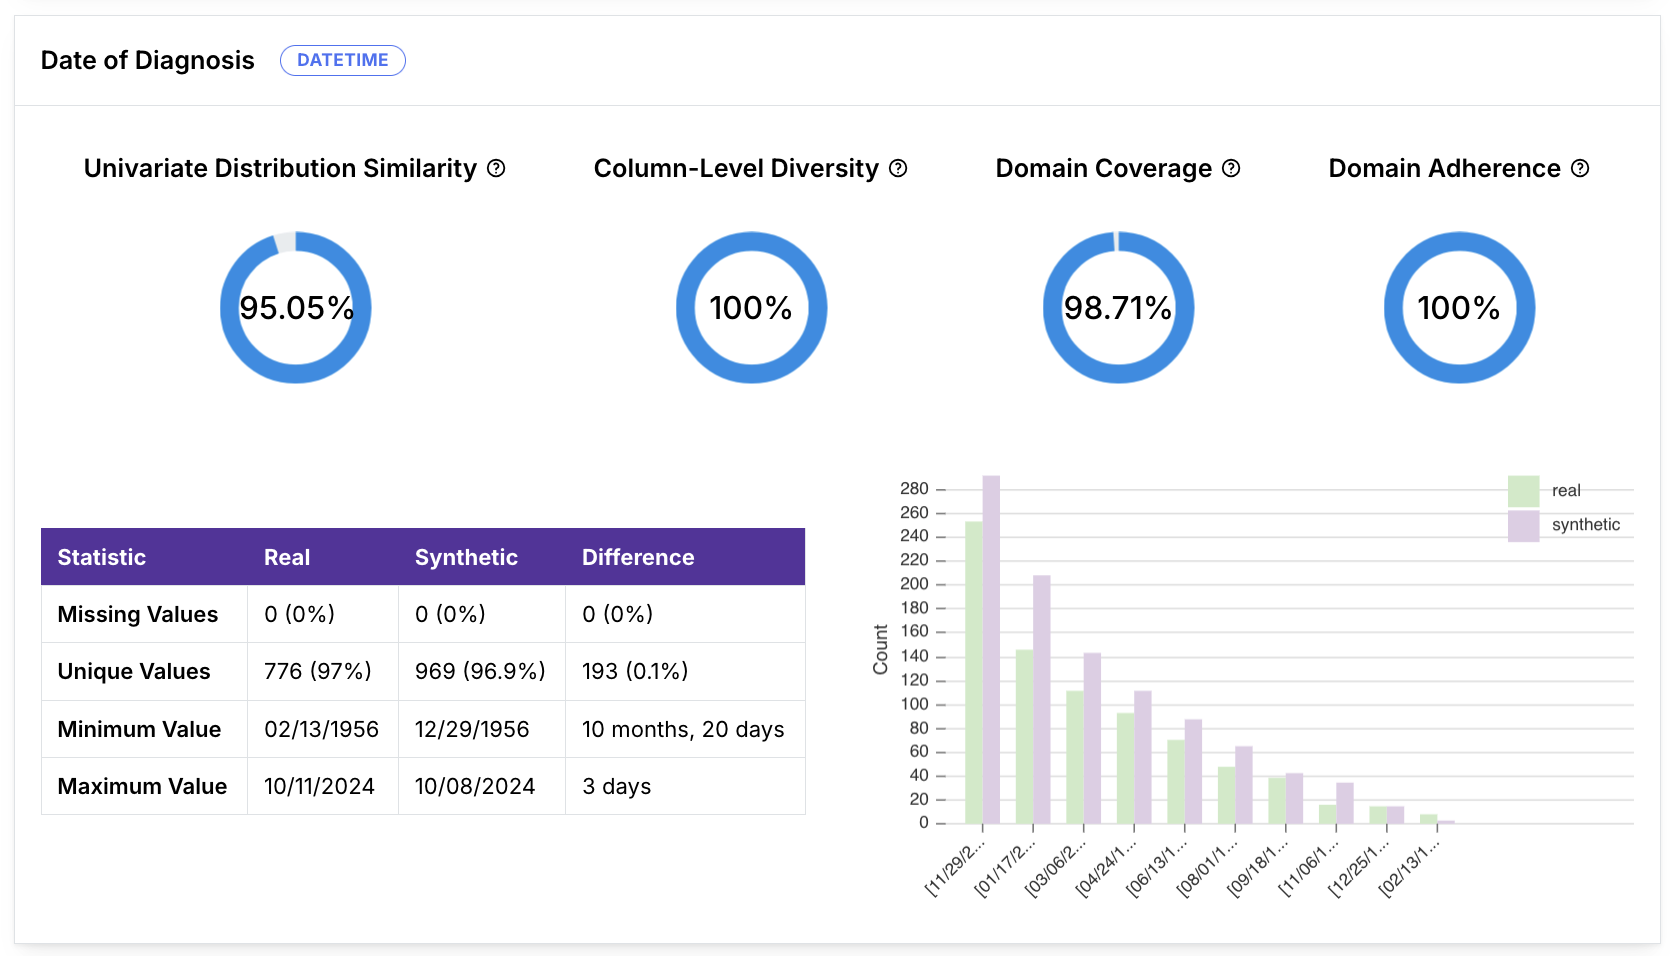Select the 'Maximum Value' row label
The height and width of the screenshot is (956, 1670).
[x=142, y=786]
